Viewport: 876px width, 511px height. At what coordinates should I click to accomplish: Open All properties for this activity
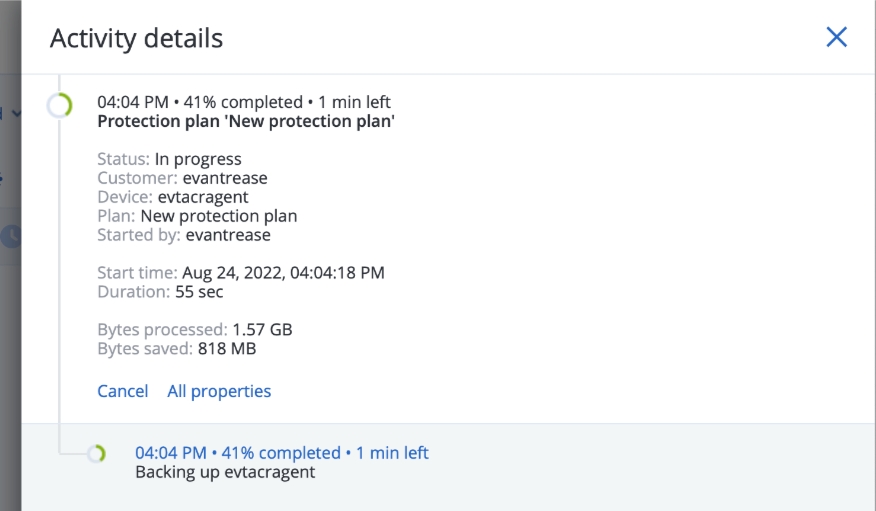(219, 391)
